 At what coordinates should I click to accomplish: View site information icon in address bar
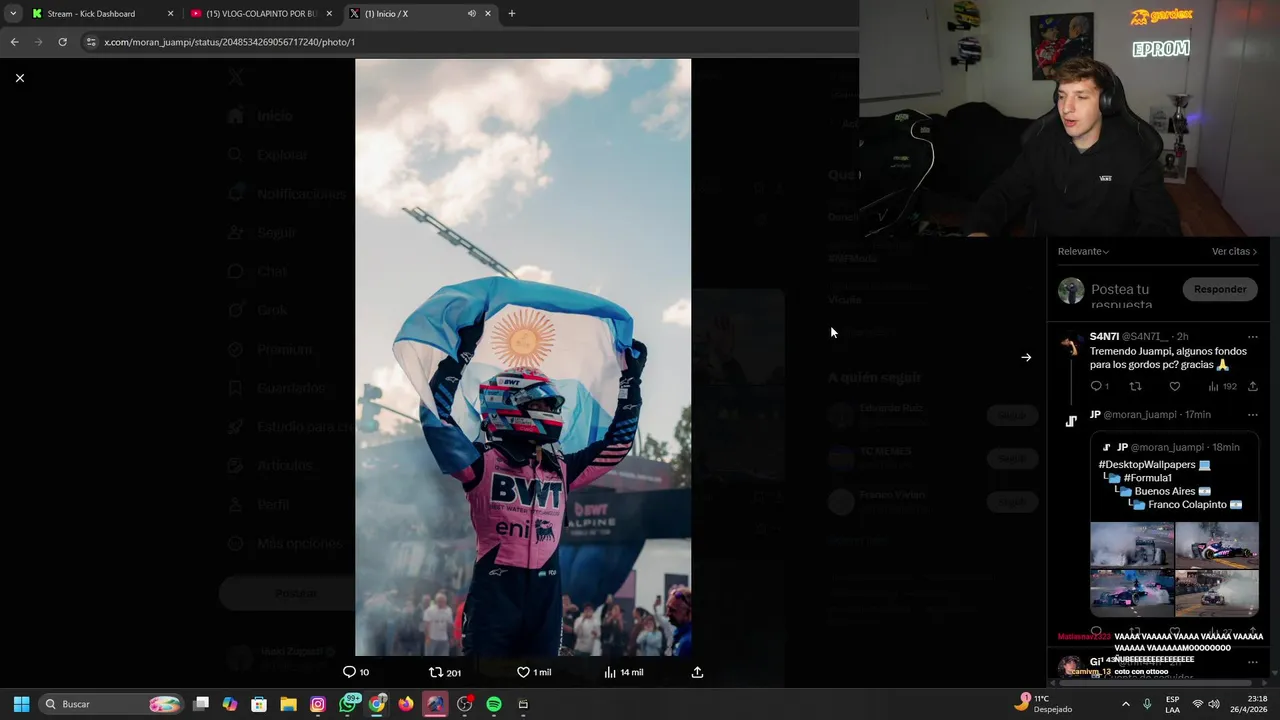point(91,42)
